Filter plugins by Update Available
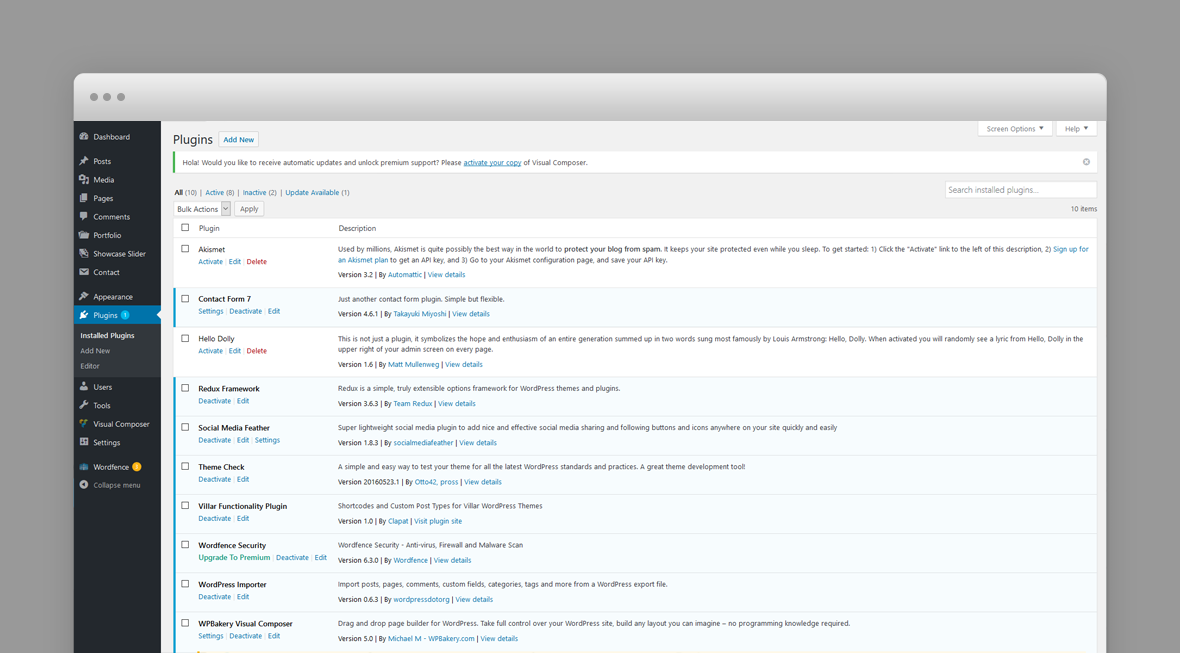This screenshot has width=1180, height=653. tap(312, 193)
